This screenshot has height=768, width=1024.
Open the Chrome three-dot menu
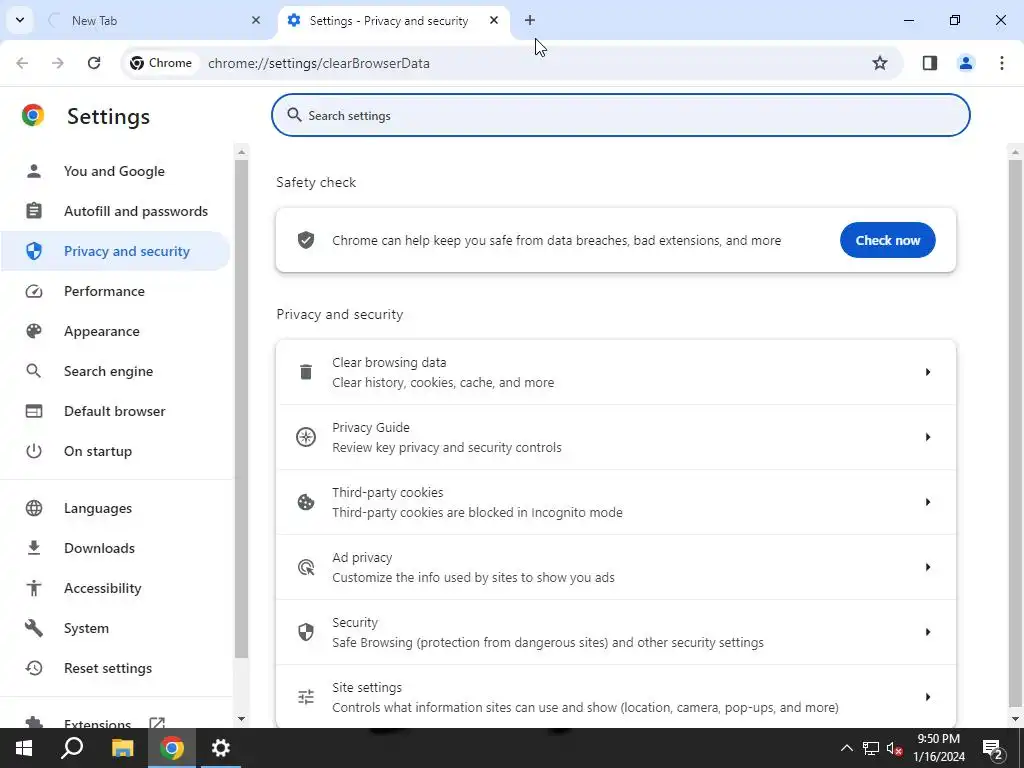coord(1002,63)
